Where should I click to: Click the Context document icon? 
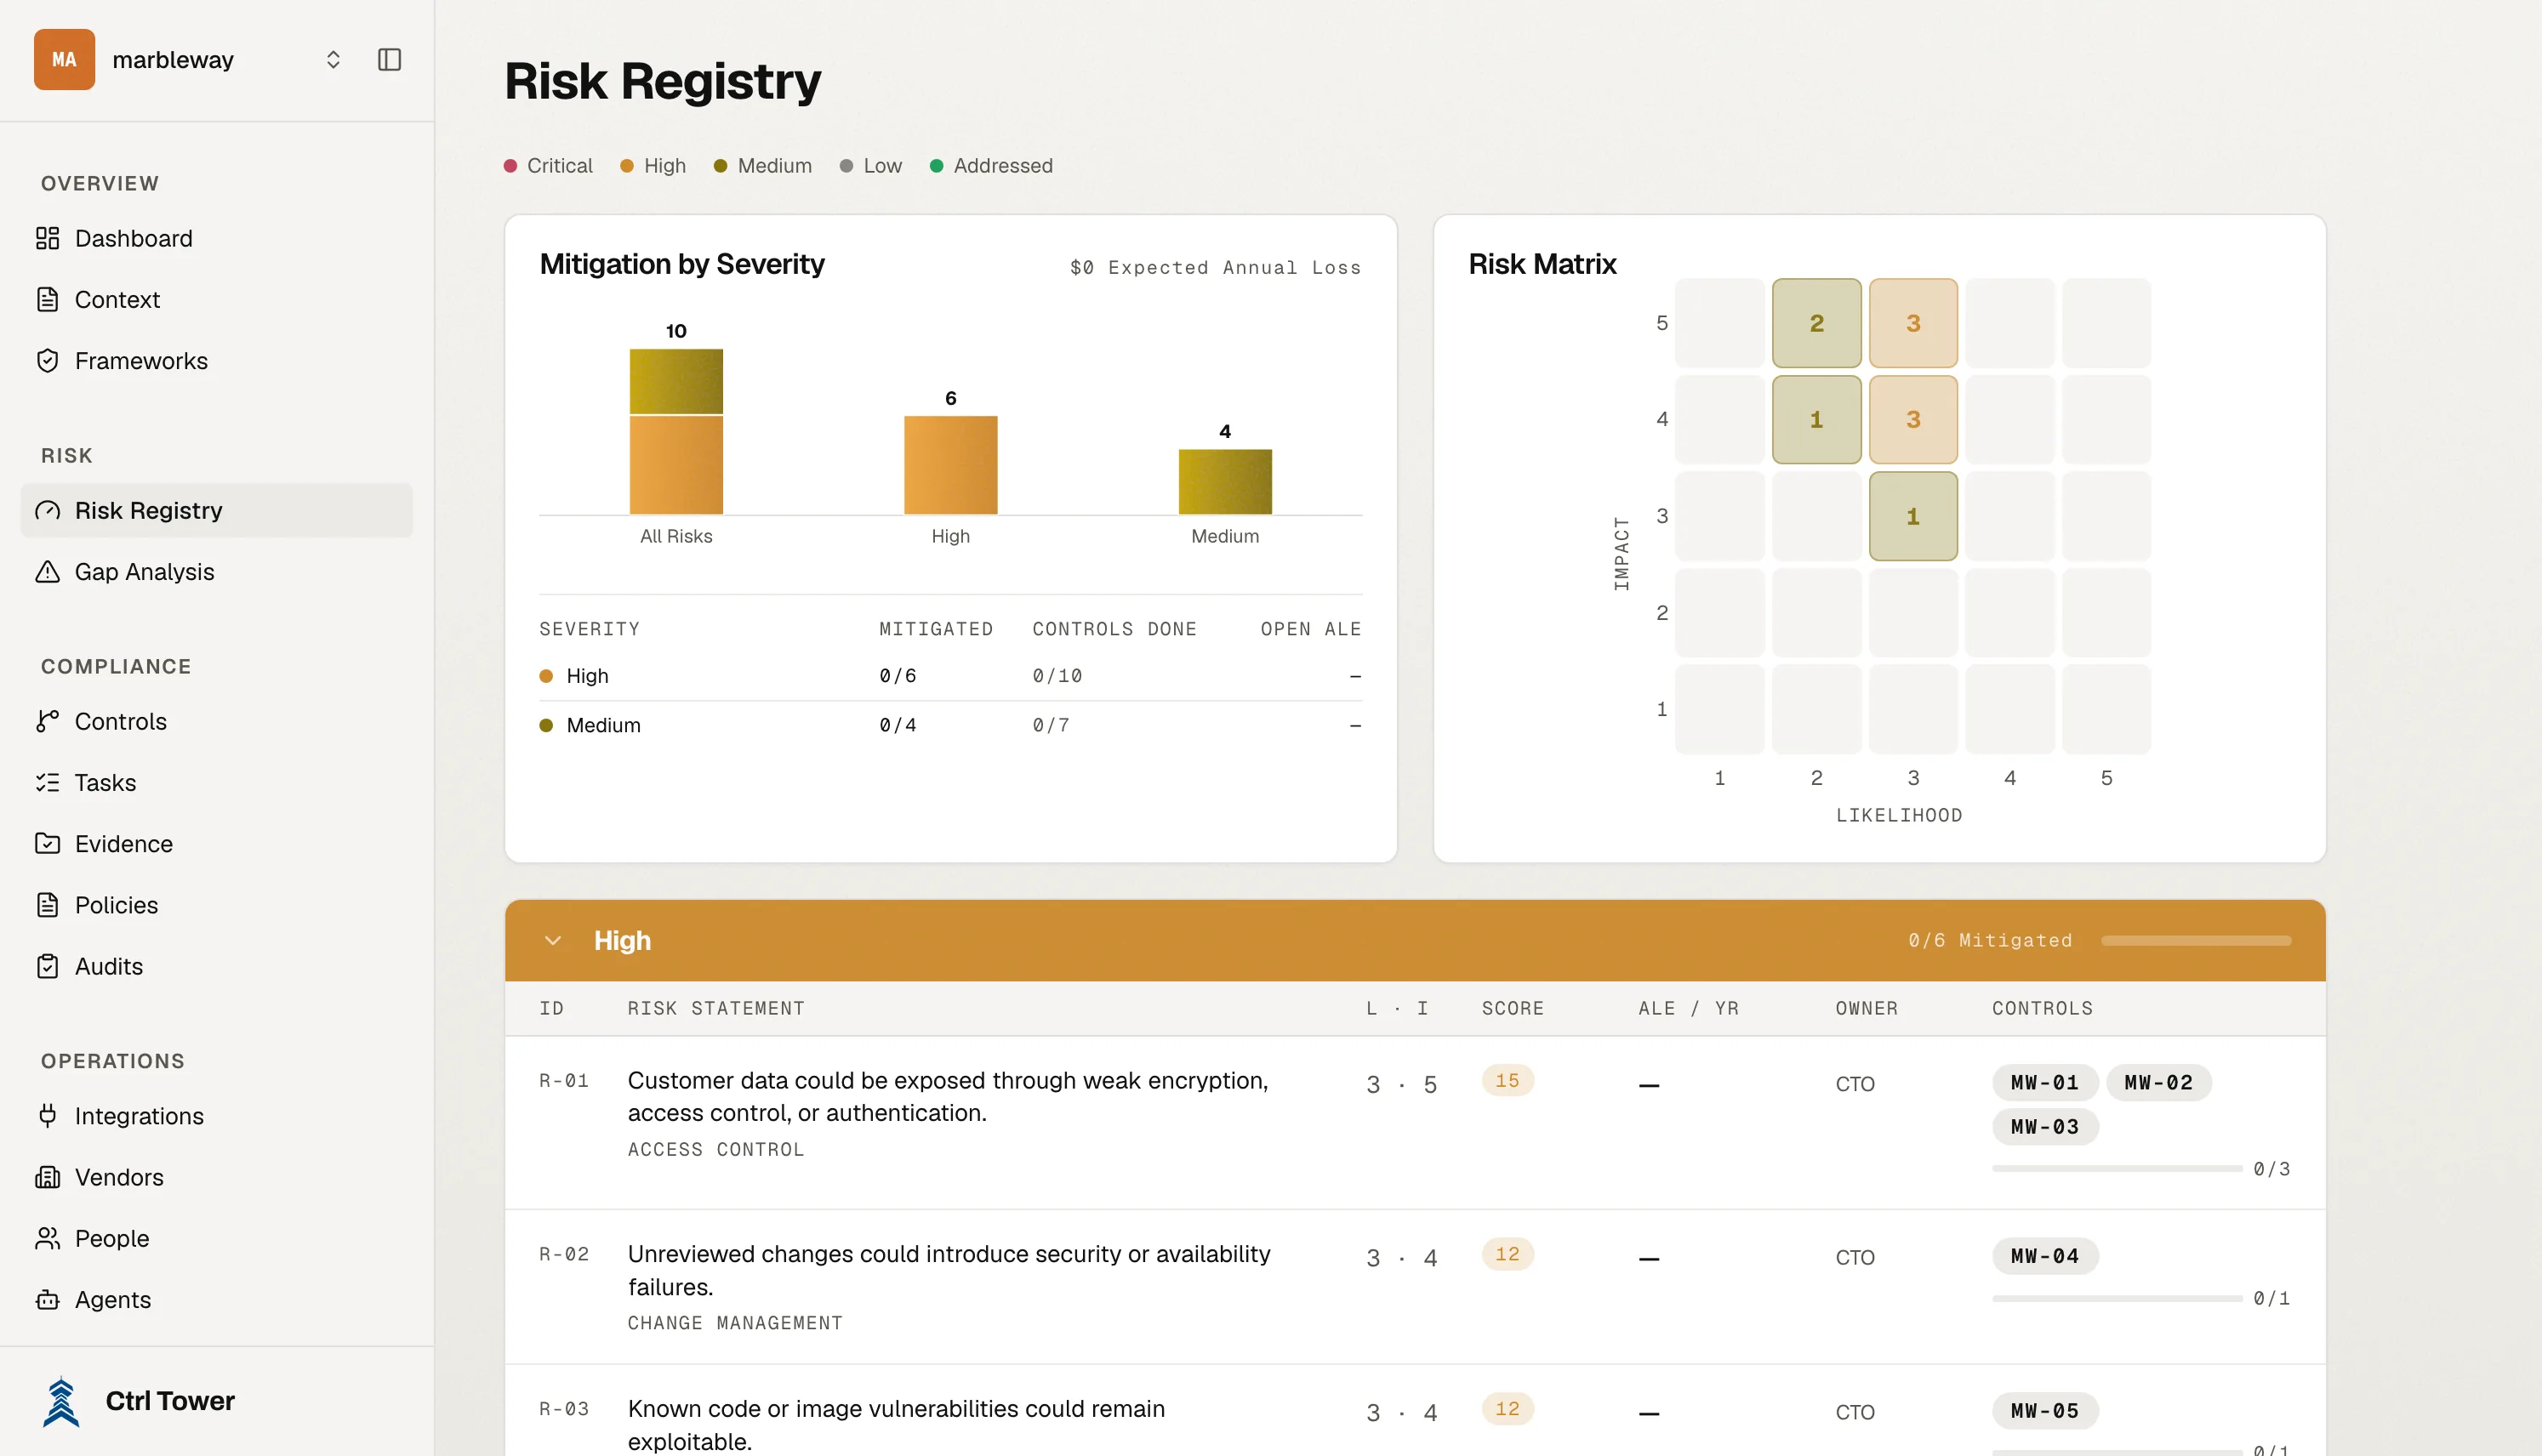pos(47,299)
